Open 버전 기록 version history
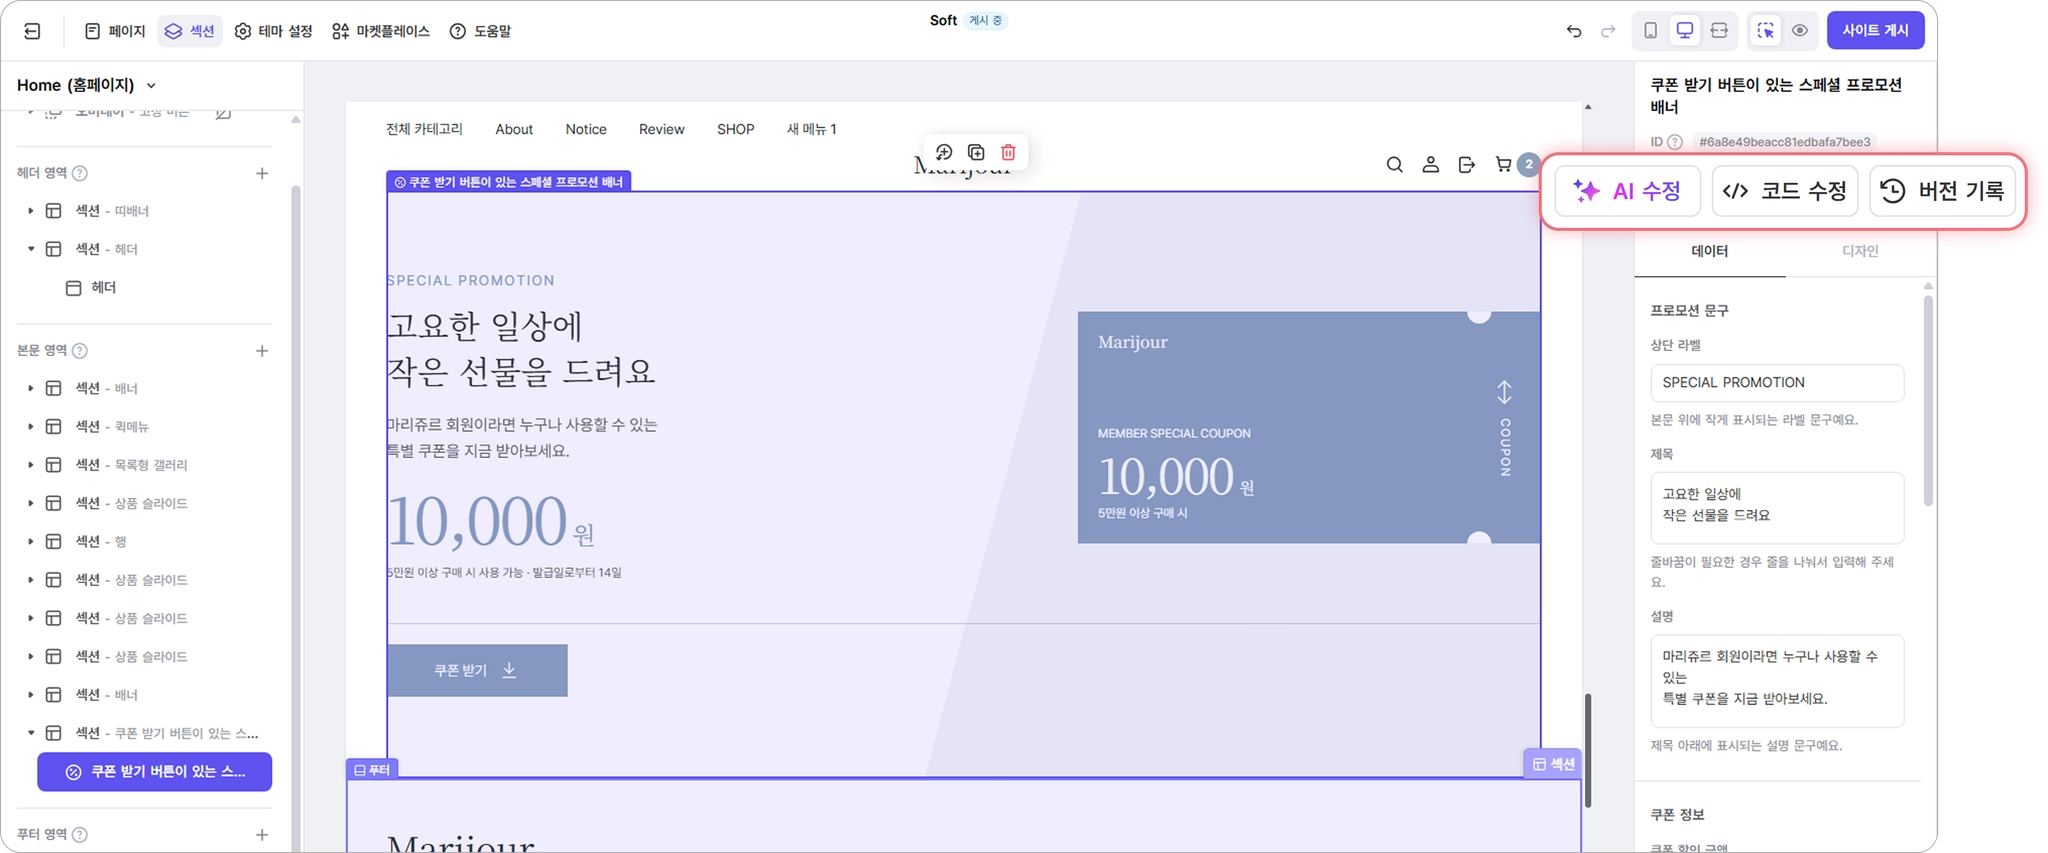This screenshot has width=2048, height=853. coord(1943,191)
